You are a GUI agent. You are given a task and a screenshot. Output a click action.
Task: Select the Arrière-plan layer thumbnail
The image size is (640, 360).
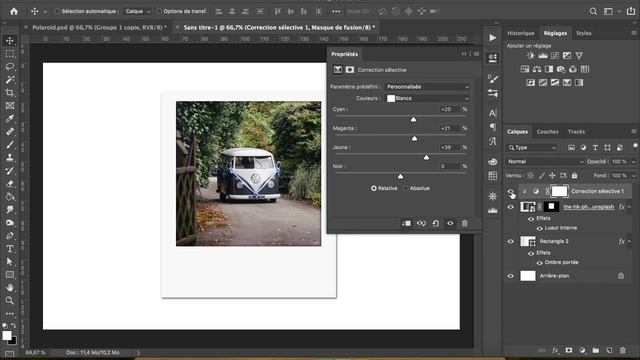[528, 276]
